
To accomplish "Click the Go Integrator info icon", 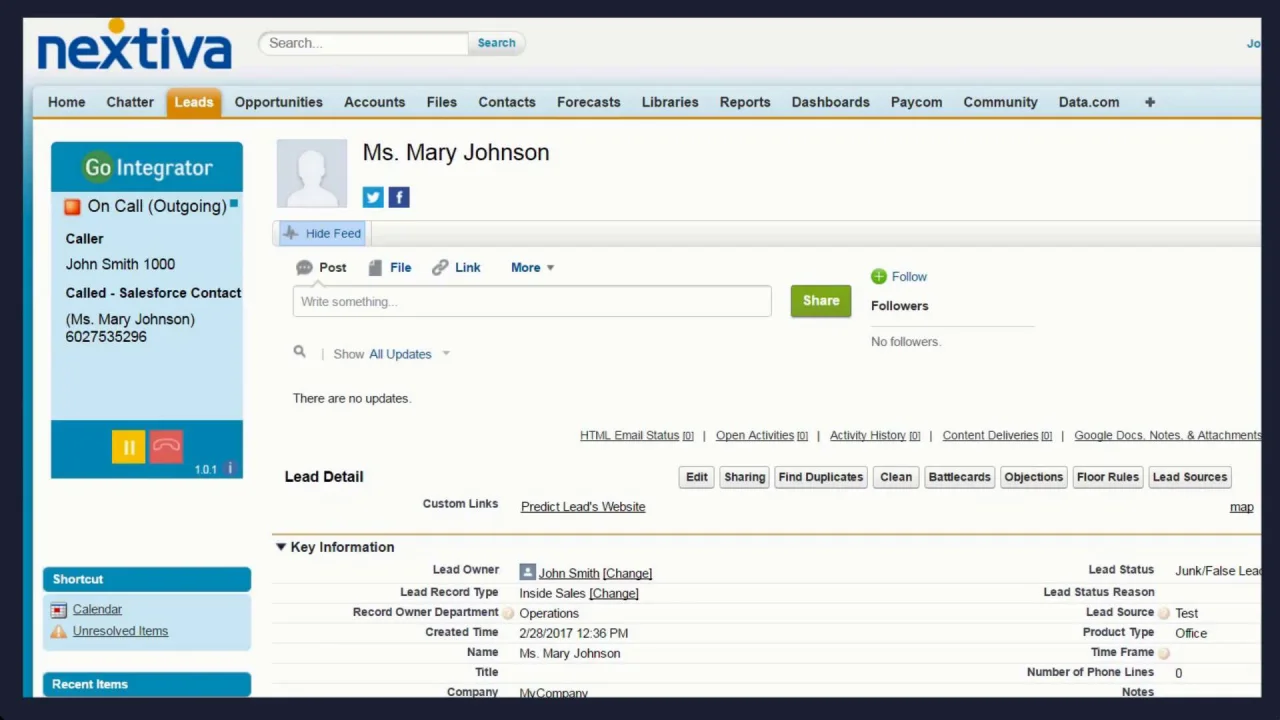I will coord(230,468).
